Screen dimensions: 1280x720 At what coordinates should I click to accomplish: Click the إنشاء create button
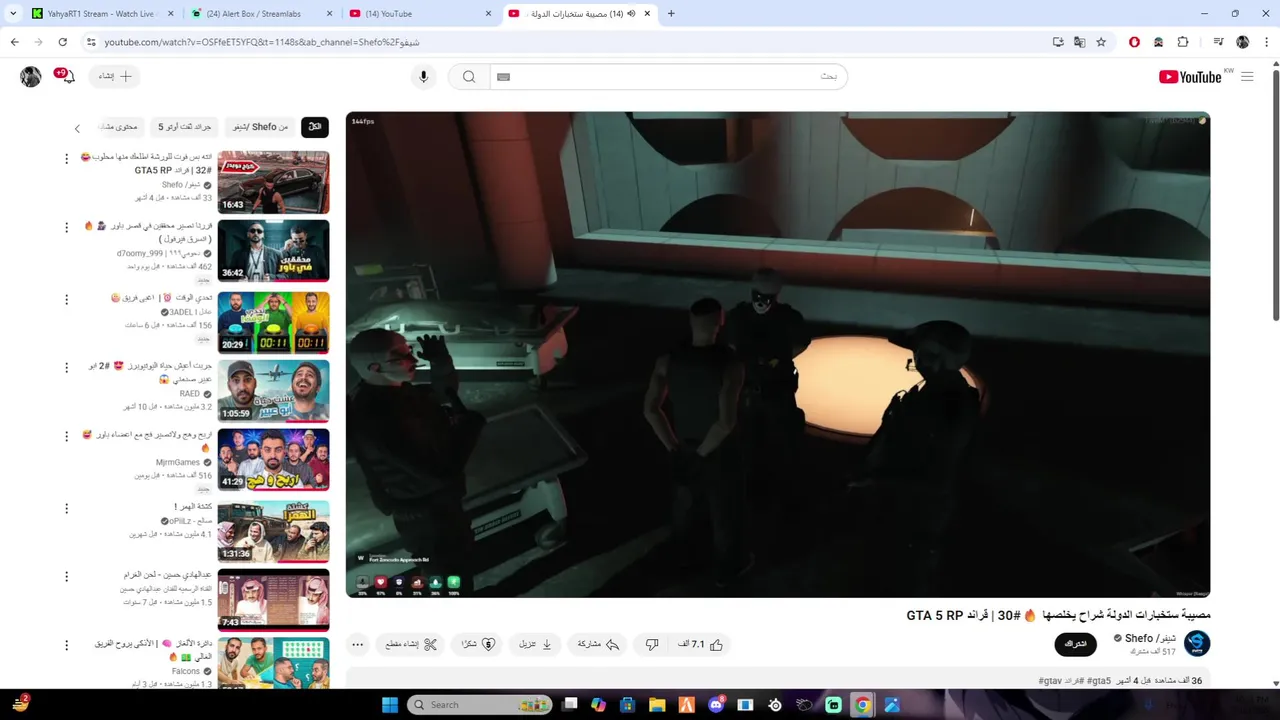click(112, 76)
